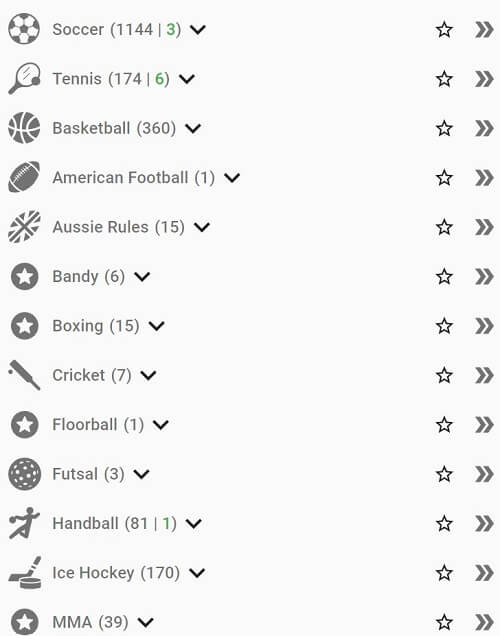Click the Tennis racket icon
Image resolution: width=500 pixels, height=636 pixels.
pos(24,78)
